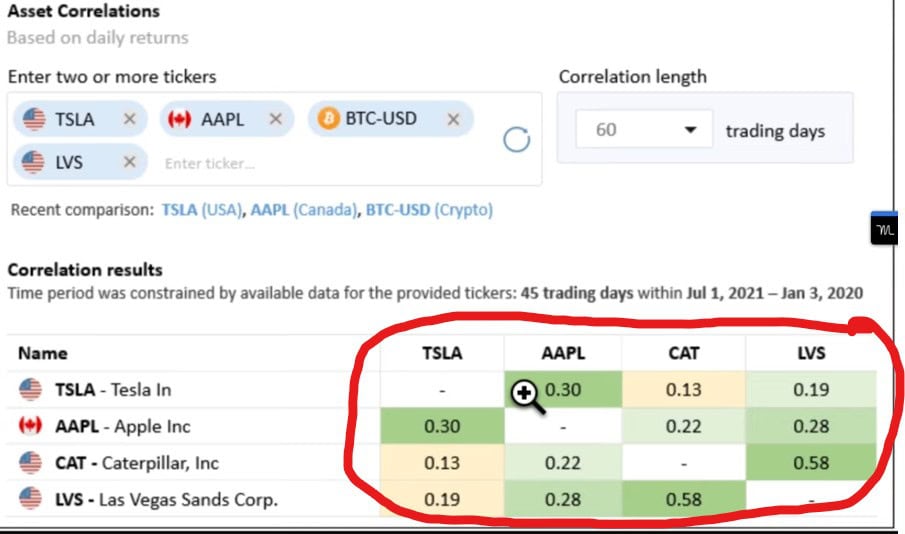Click the CAT - Caterpillar, Inc row name
905x534 pixels.
tap(137, 462)
